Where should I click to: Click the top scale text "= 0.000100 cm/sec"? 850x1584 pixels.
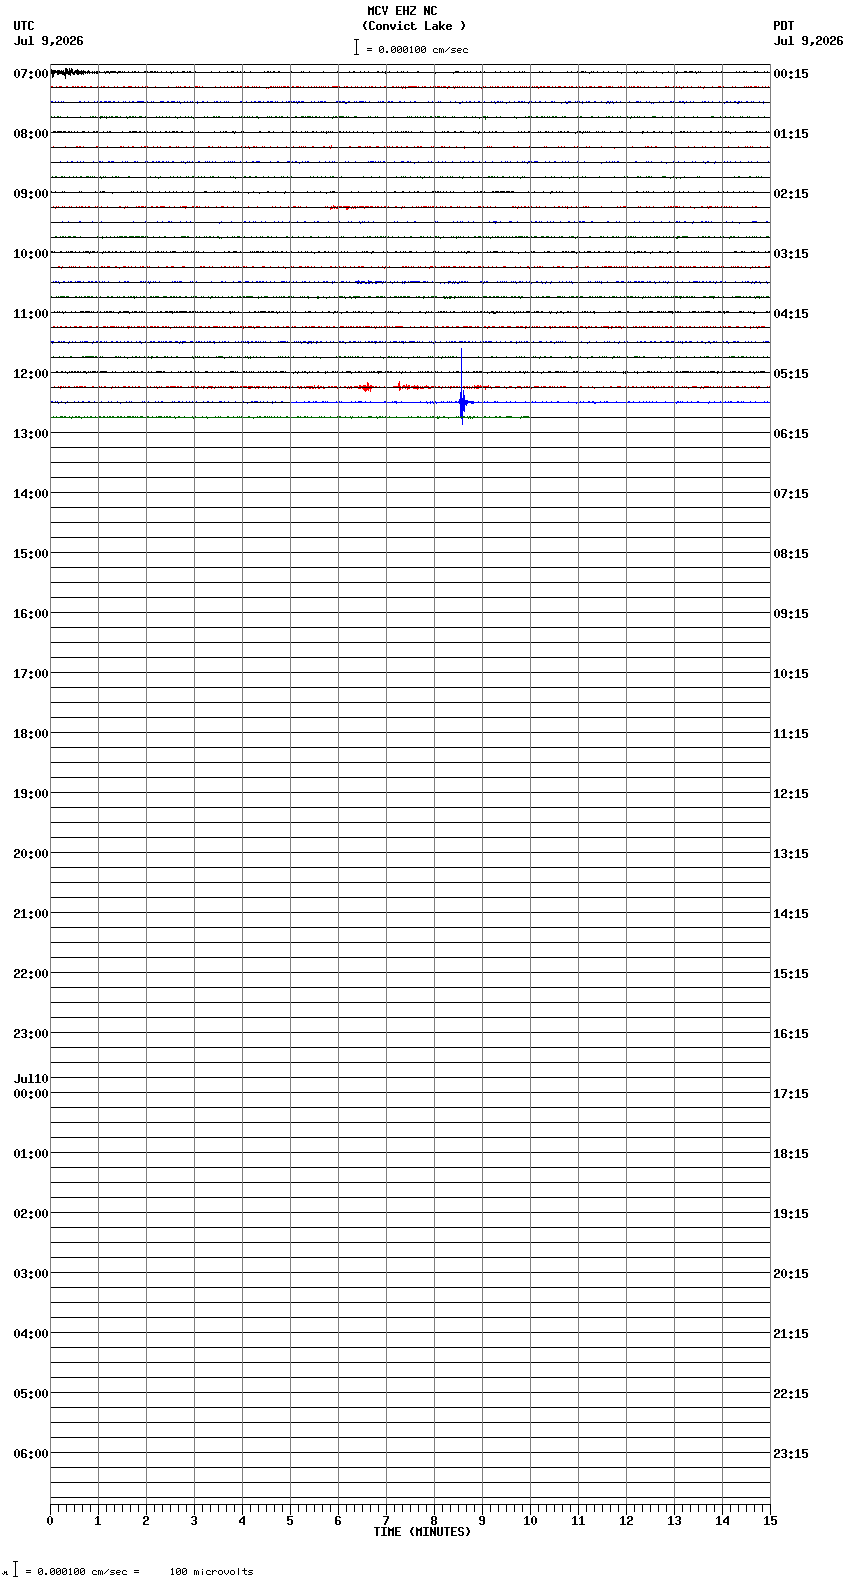tap(417, 49)
